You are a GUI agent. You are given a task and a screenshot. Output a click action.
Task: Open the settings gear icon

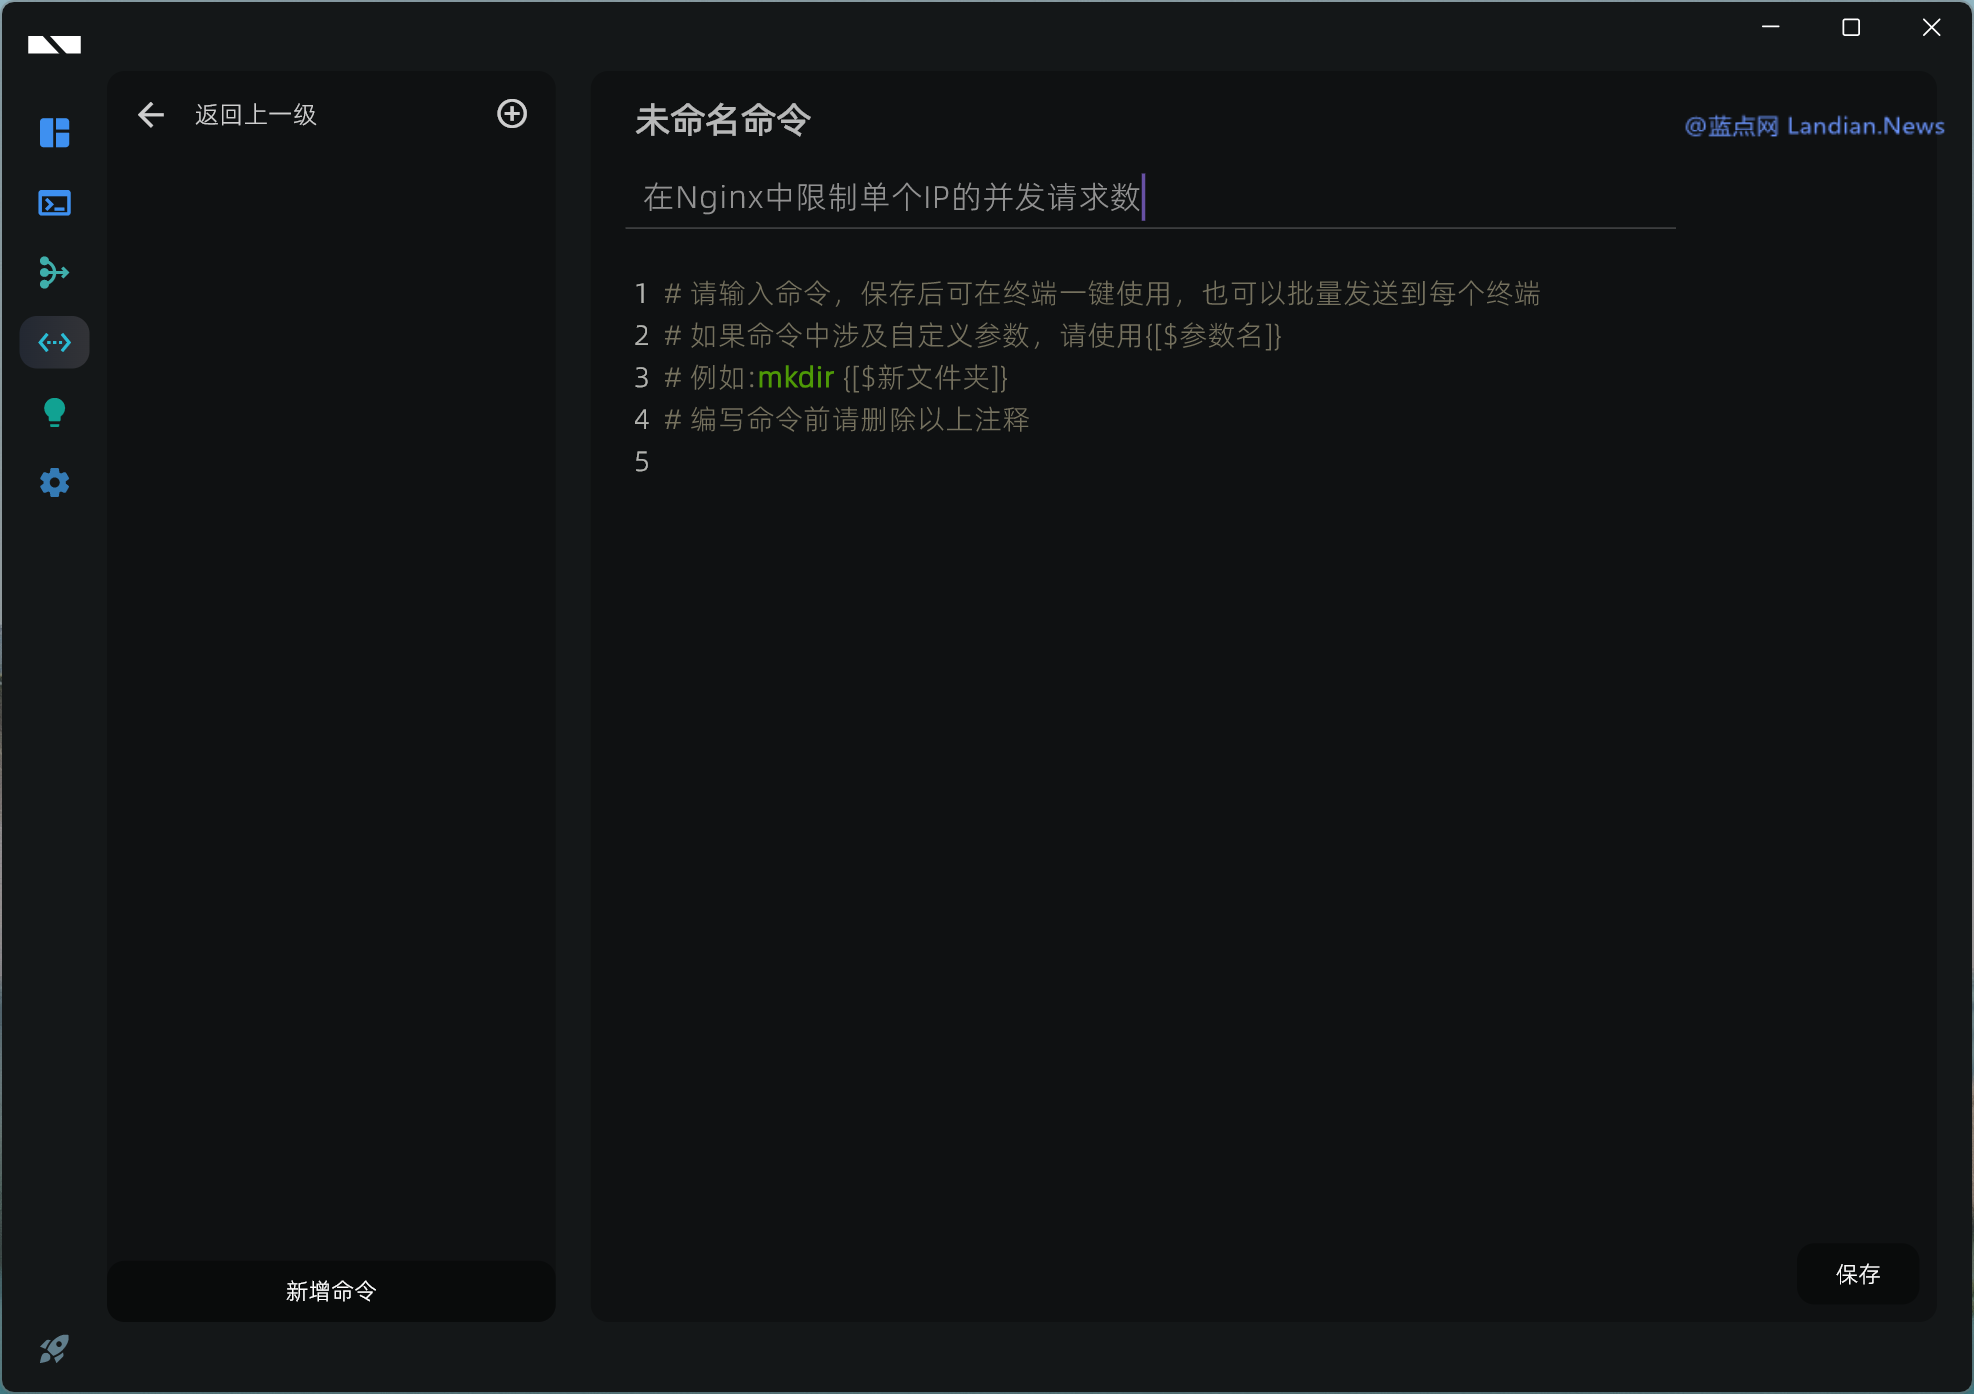[x=54, y=483]
